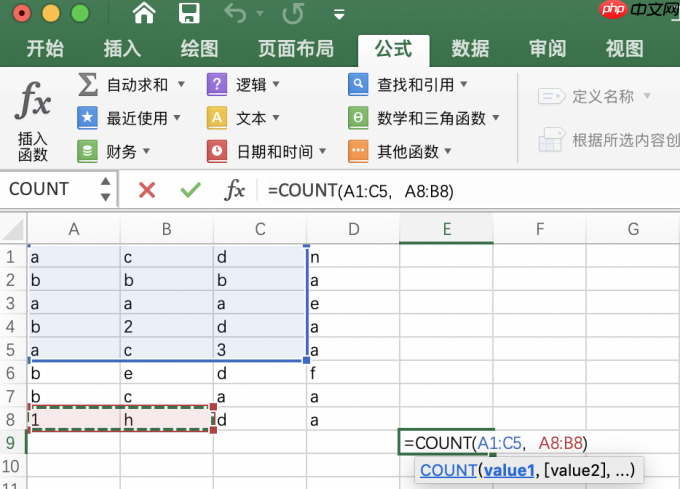680x489 pixels.
Task: Expand the 逻辑 dropdown arrow
Action: tap(276, 84)
